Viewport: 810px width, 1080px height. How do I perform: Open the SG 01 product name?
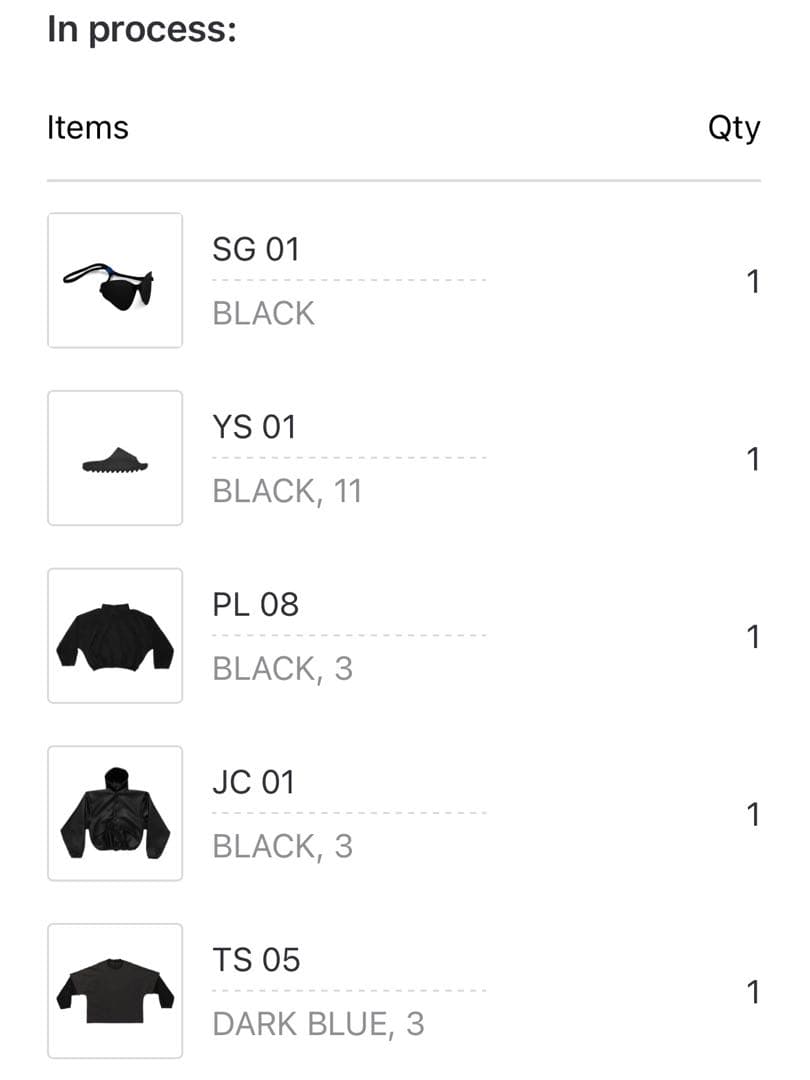(x=257, y=249)
